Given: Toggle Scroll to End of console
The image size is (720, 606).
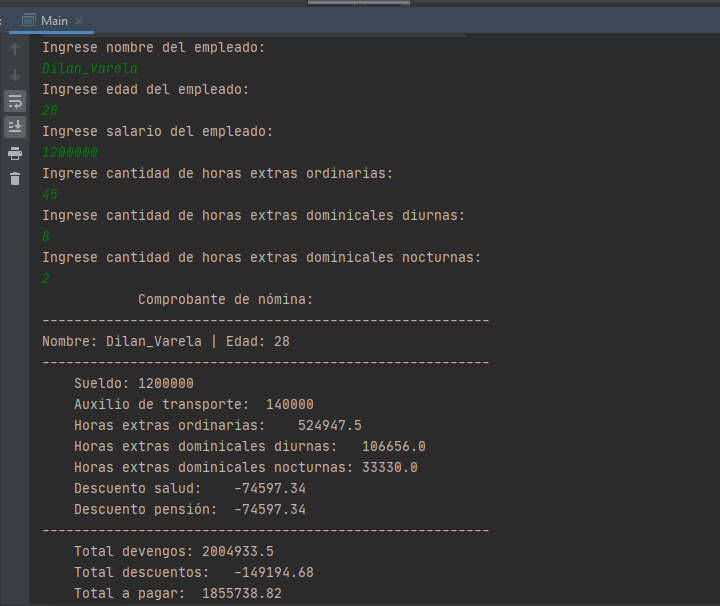Looking at the screenshot, I should [x=15, y=127].
